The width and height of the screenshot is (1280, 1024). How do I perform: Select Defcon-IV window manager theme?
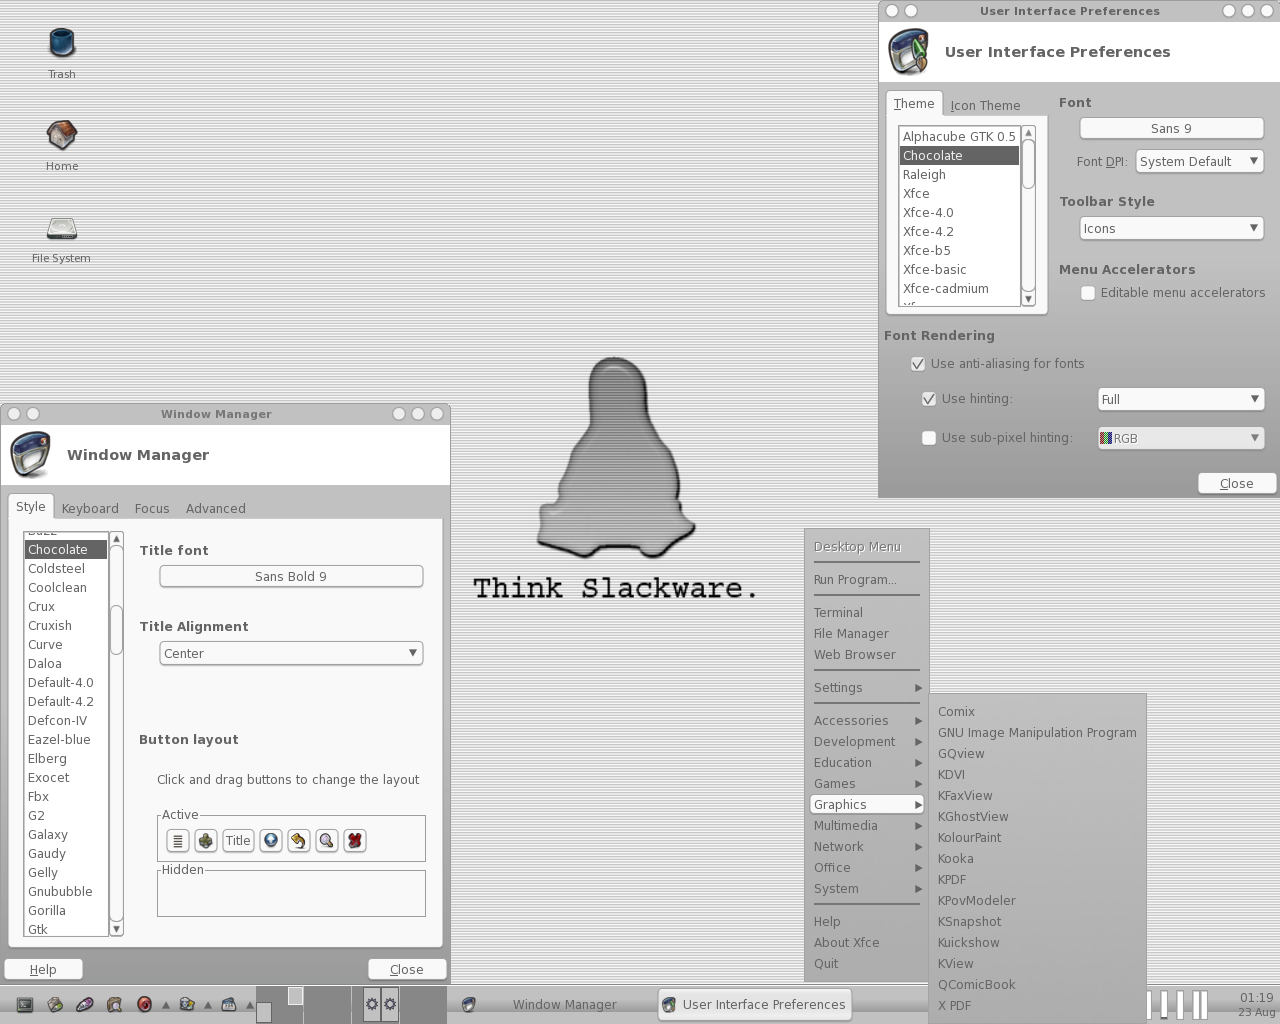pyautogui.click(x=66, y=721)
